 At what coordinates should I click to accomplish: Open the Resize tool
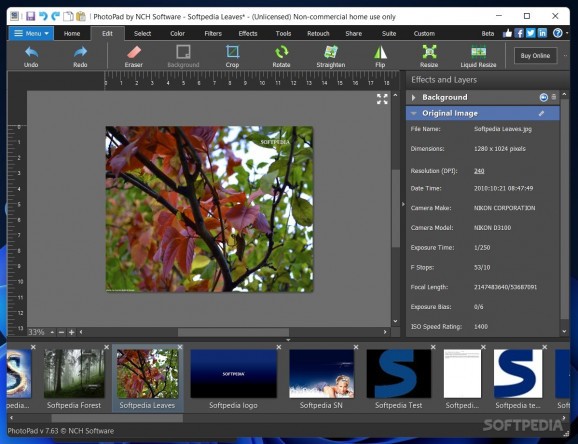click(429, 56)
